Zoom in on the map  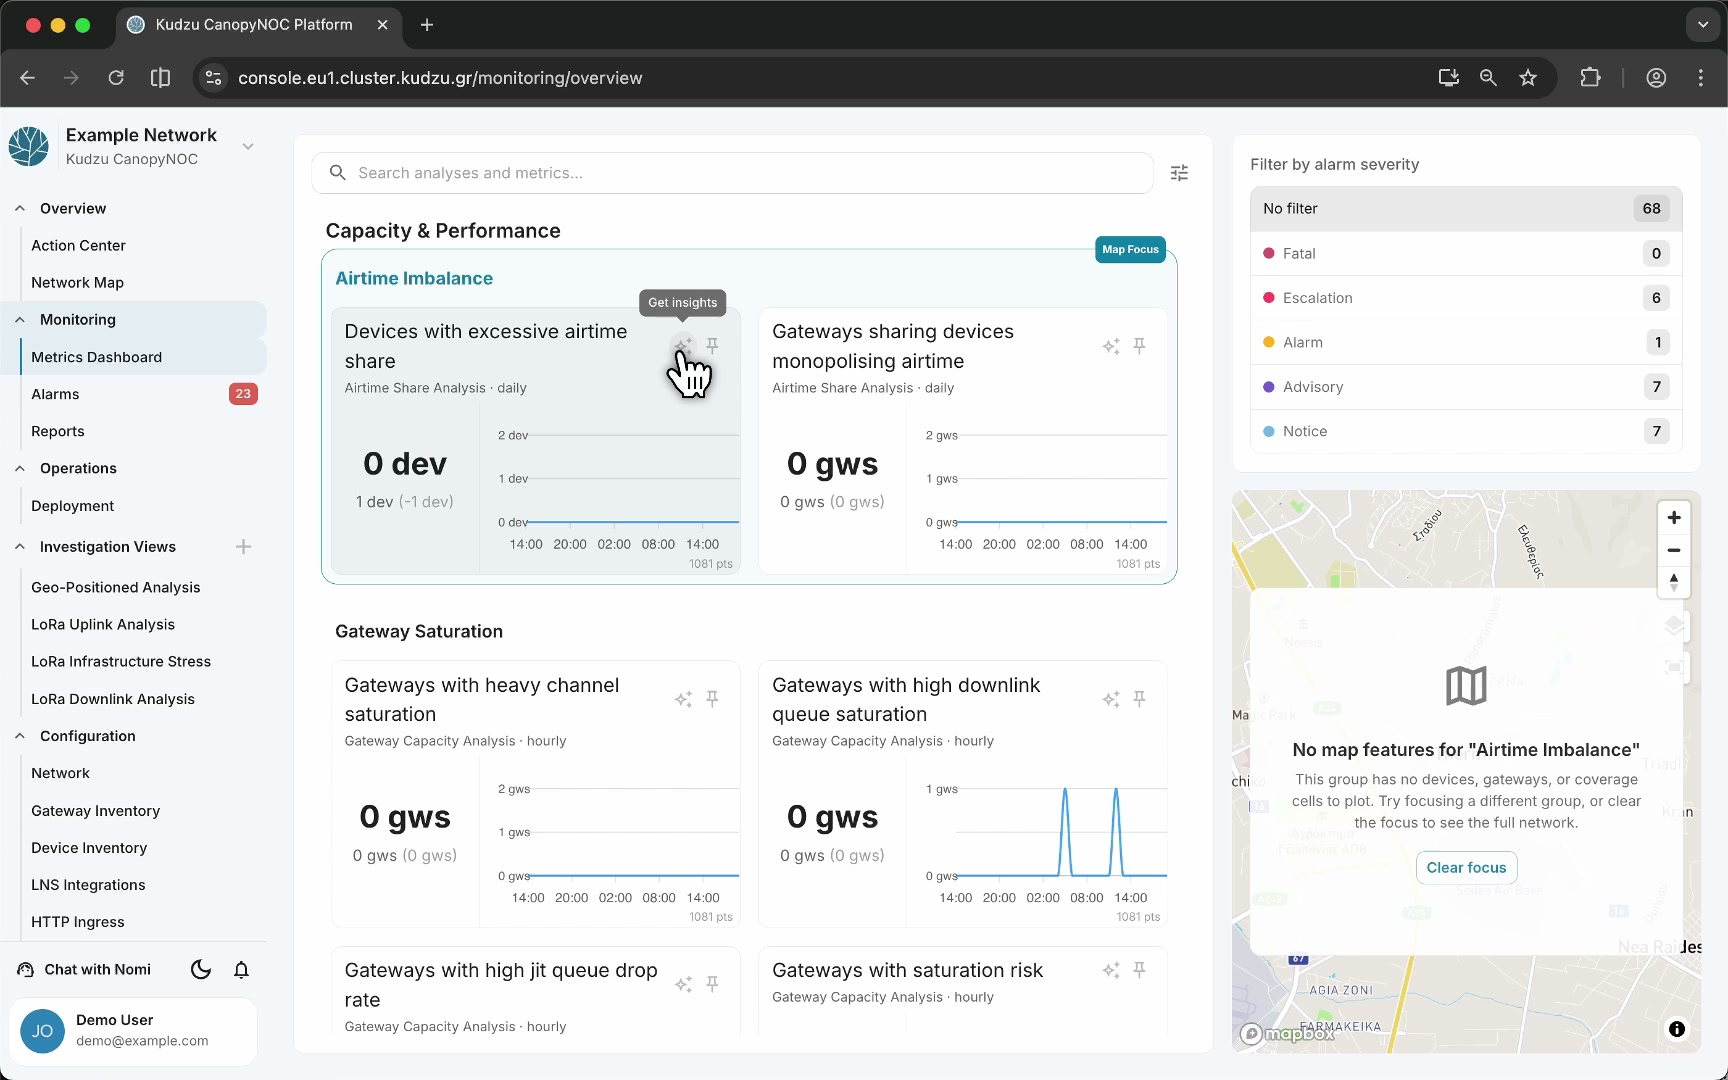(1674, 518)
